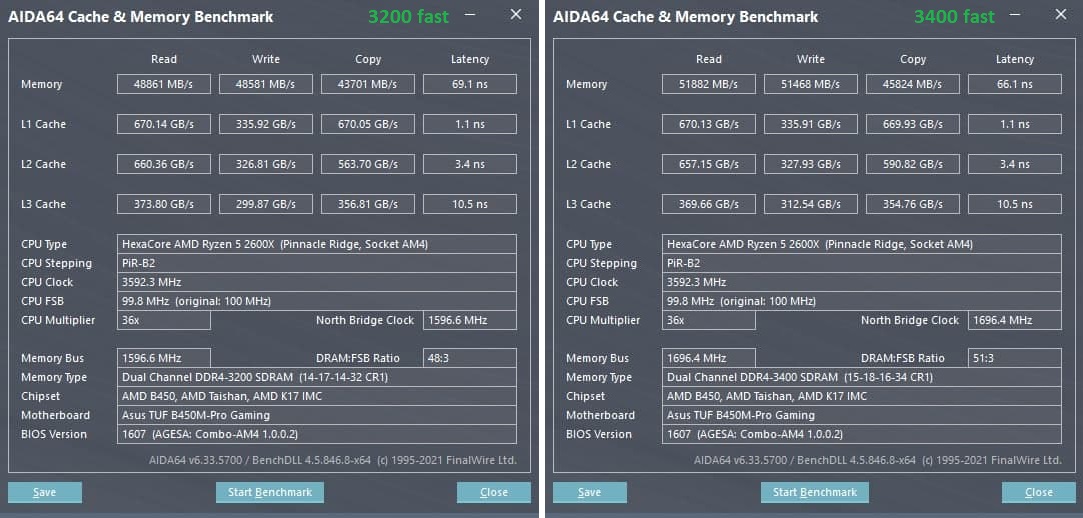Click the DRAM:FSB Ratio field showing 51:3

pyautogui.click(x=1015, y=358)
